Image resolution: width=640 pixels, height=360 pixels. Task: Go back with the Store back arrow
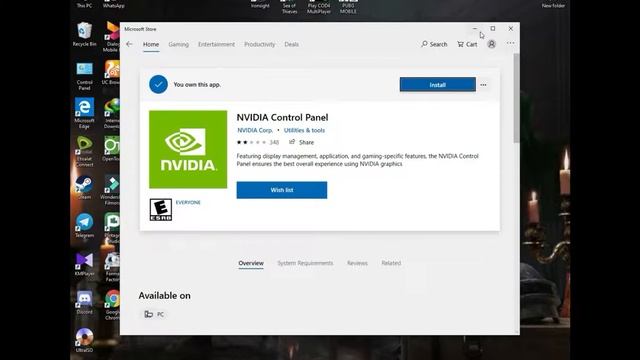tap(129, 44)
